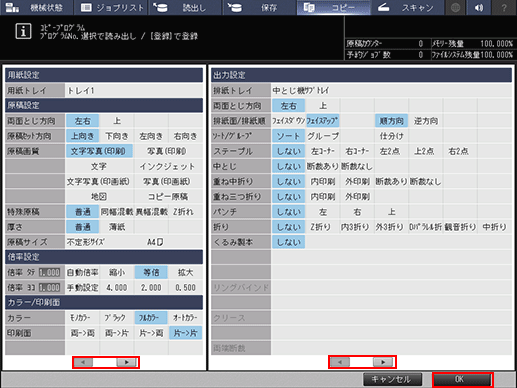Choose インクジェット original type

[168, 166]
